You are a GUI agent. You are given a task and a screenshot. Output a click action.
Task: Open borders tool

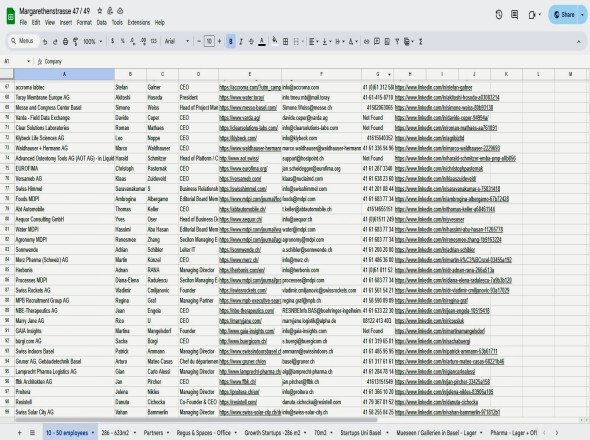(x=286, y=41)
